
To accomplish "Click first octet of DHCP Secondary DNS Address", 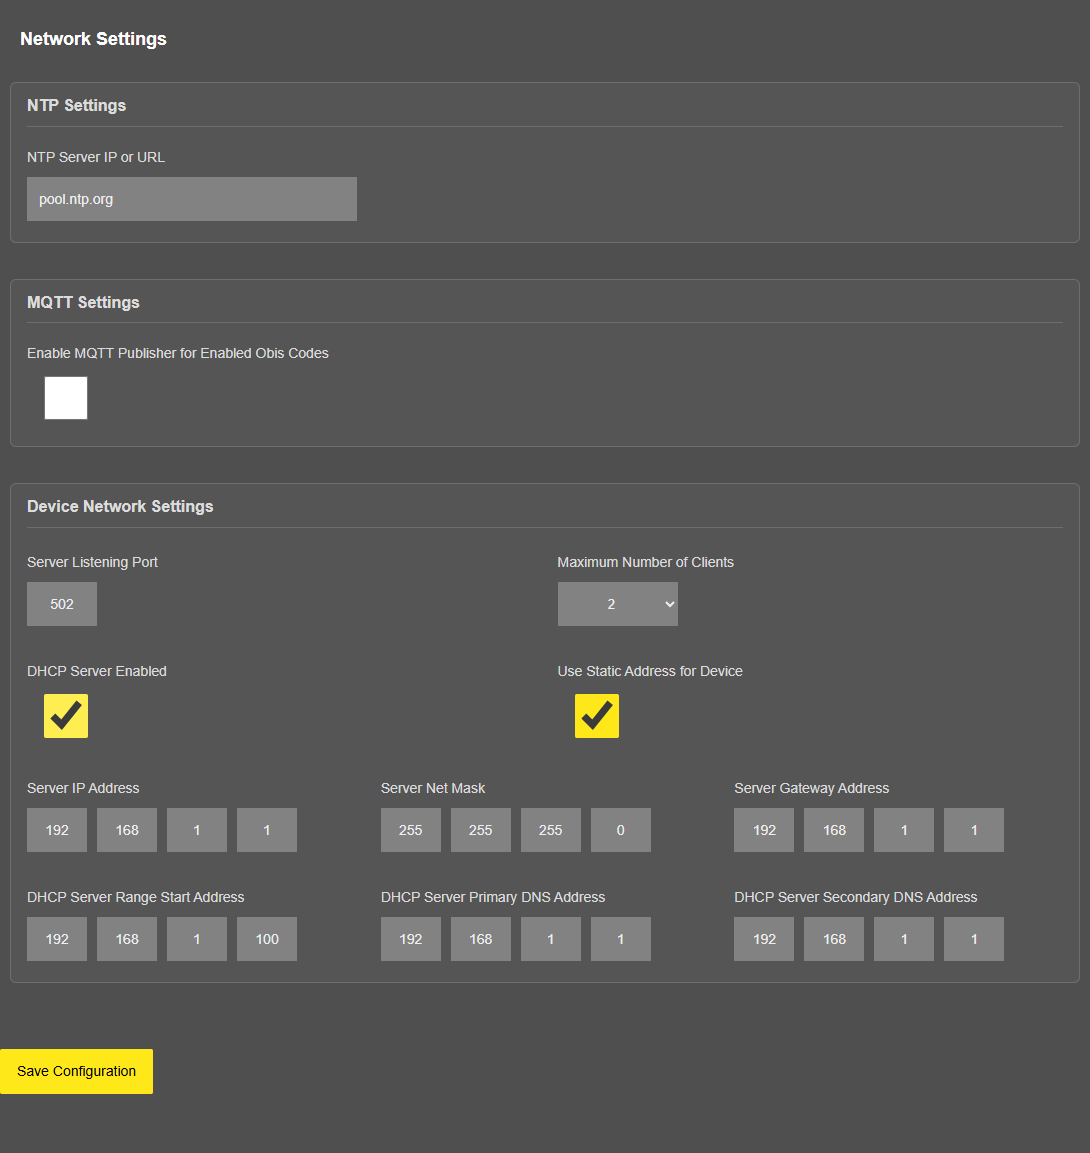I will pos(764,938).
